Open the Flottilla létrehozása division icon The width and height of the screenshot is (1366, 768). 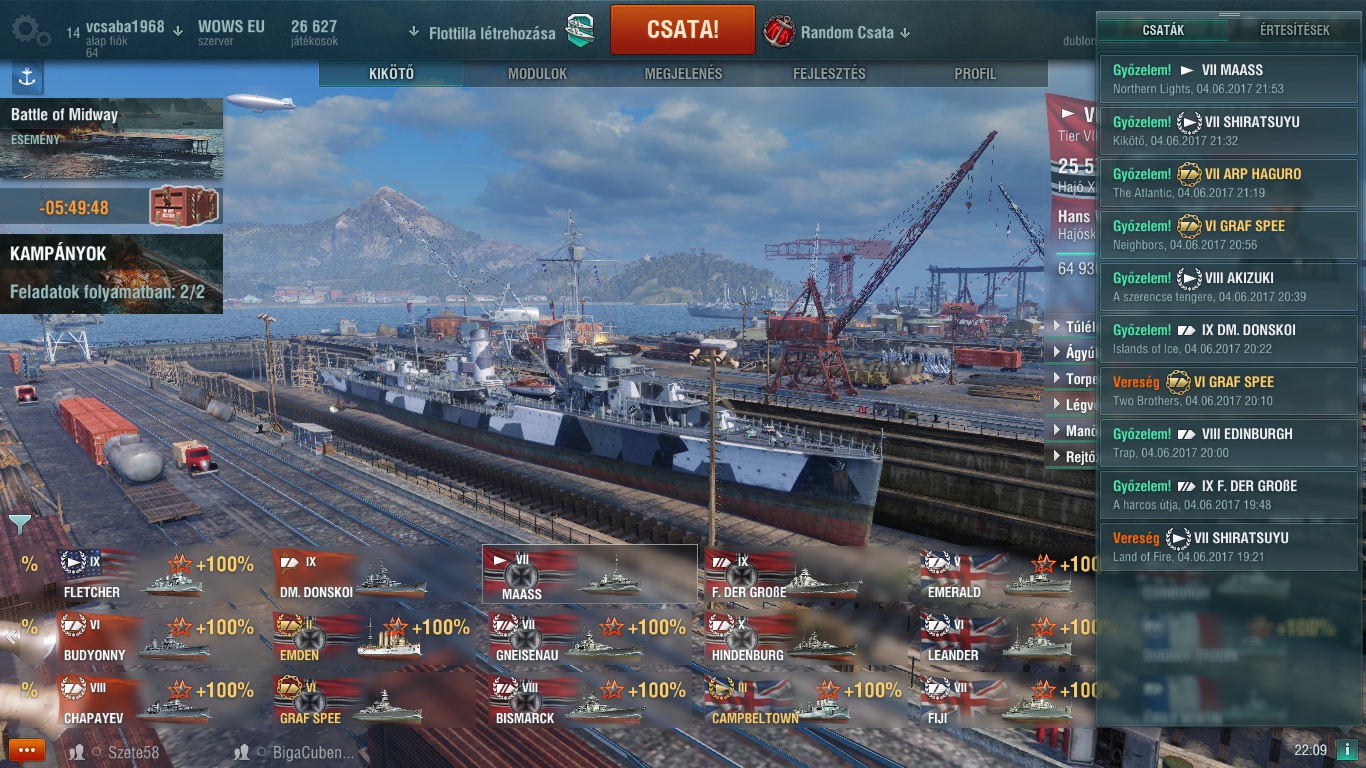580,32
